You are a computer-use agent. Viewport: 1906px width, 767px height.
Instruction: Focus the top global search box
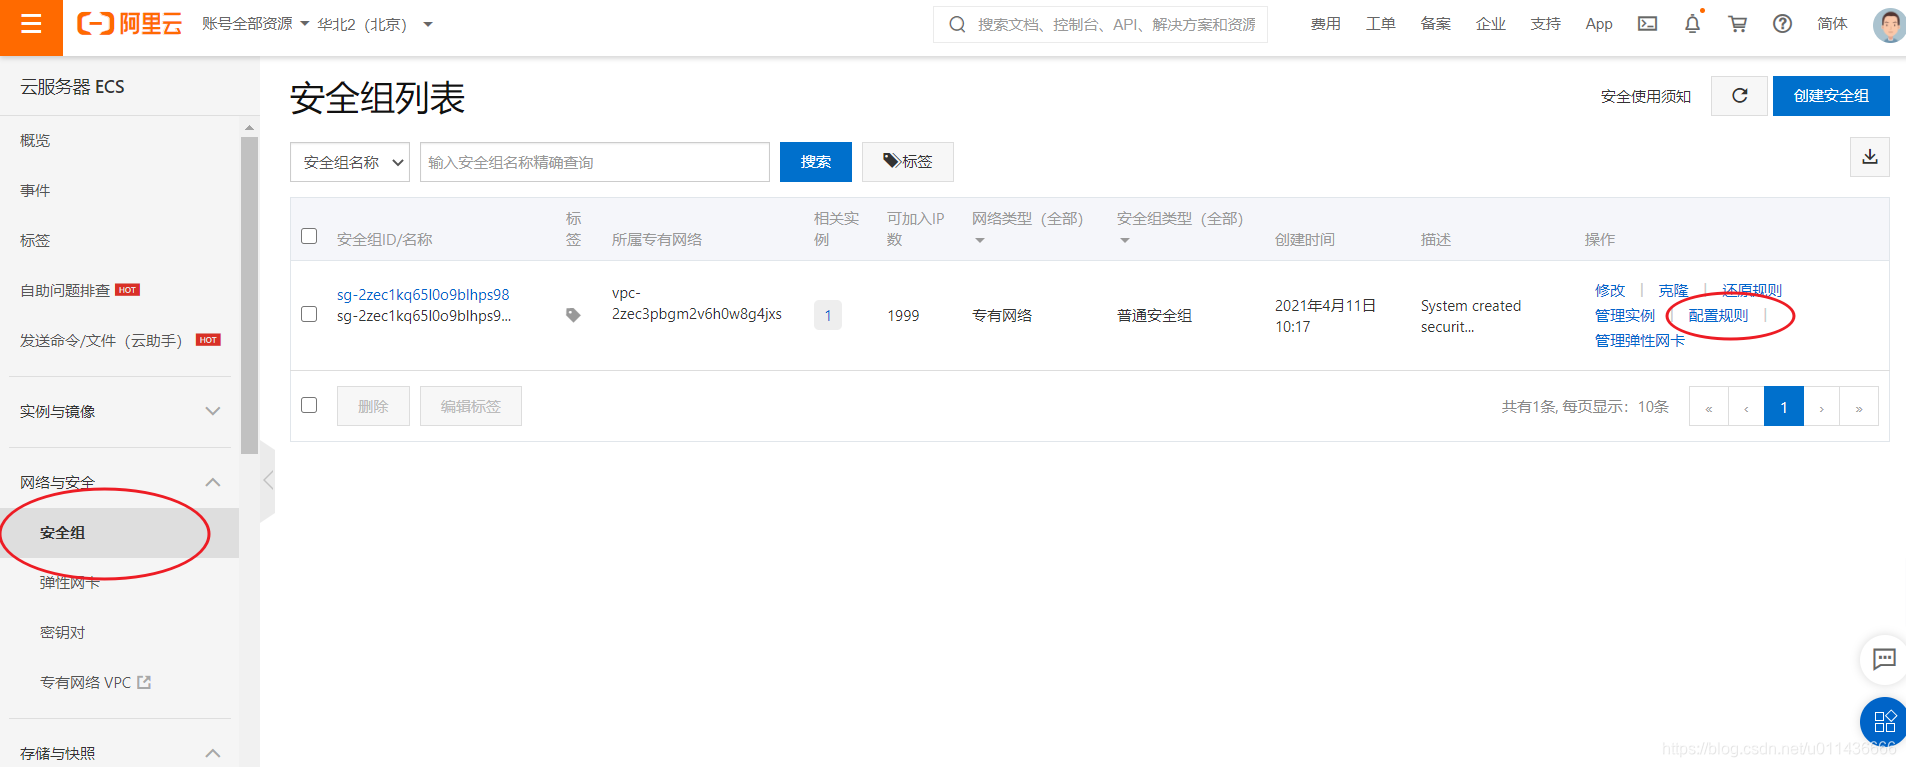(x=1100, y=24)
